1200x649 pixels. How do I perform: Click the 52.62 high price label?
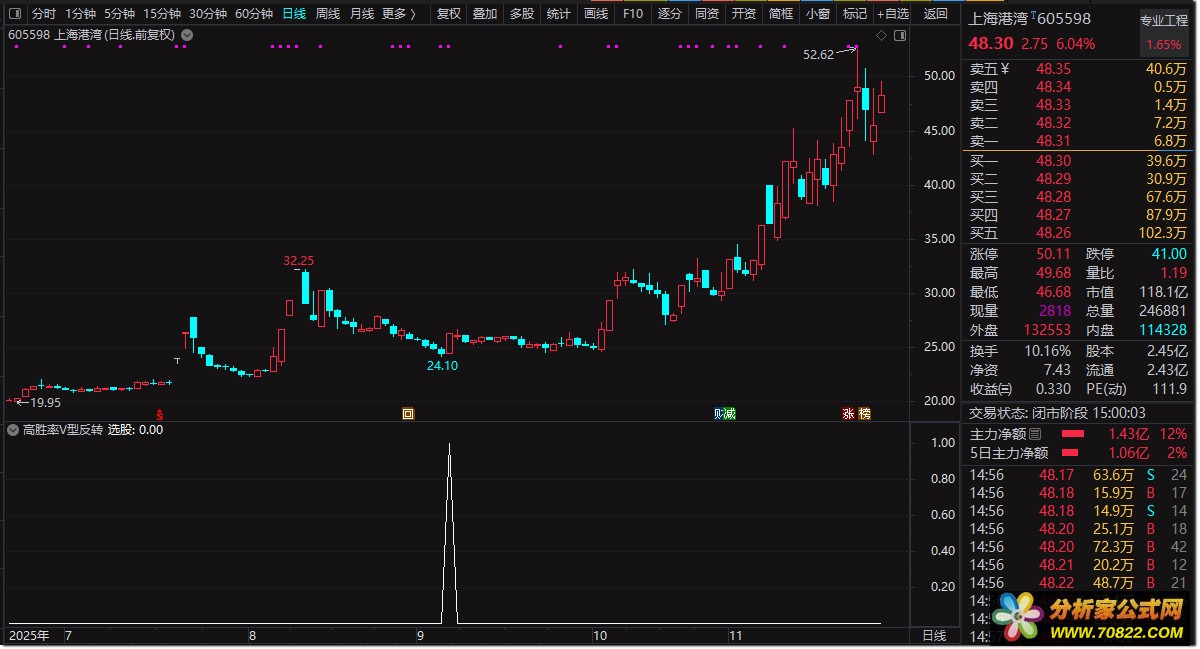click(818, 55)
